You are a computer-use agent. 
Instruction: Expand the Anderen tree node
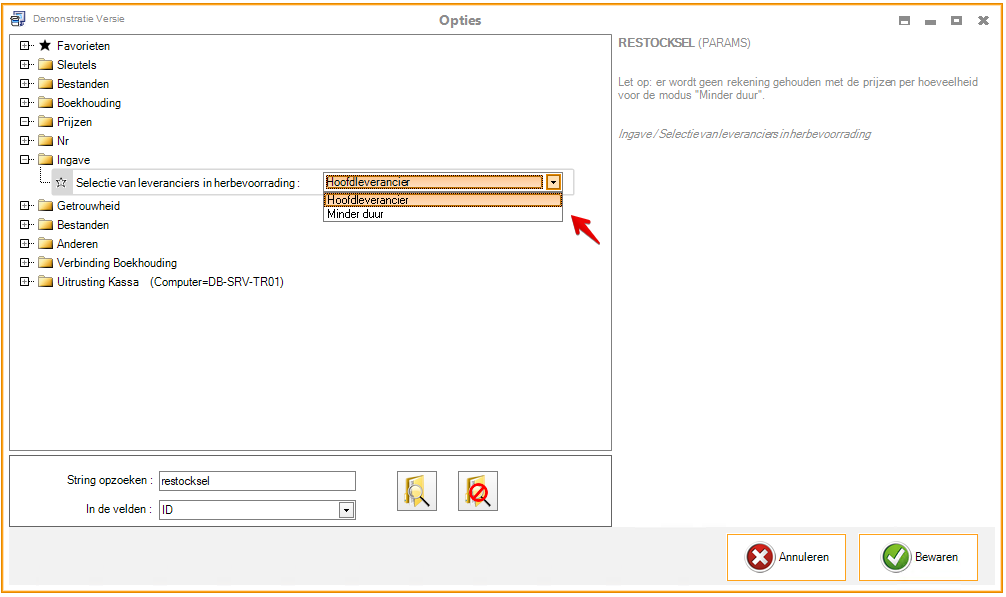[25, 244]
